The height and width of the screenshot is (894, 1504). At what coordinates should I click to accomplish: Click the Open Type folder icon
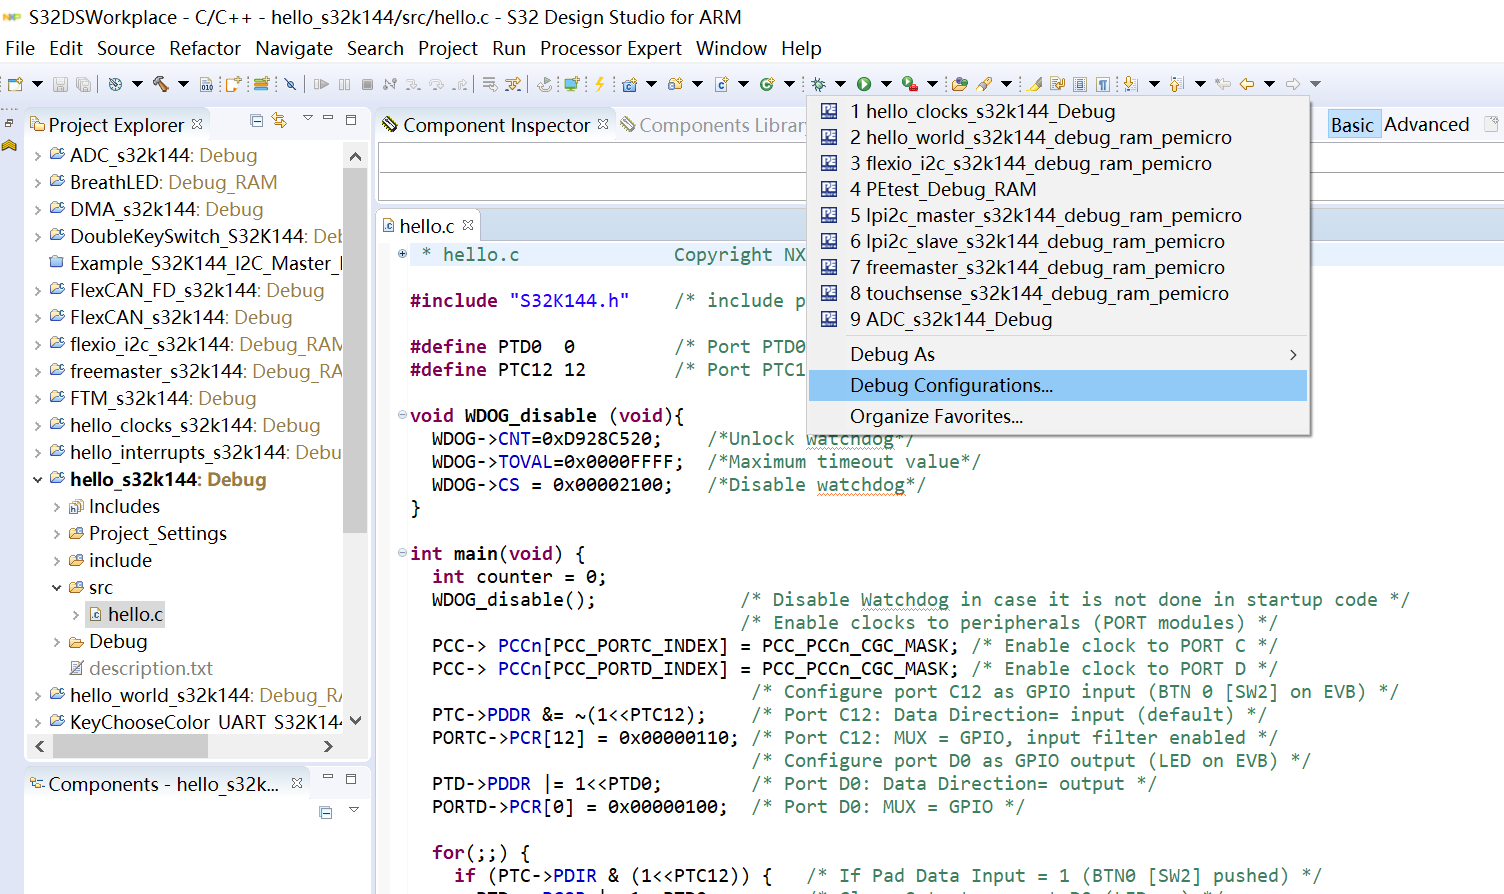[959, 84]
